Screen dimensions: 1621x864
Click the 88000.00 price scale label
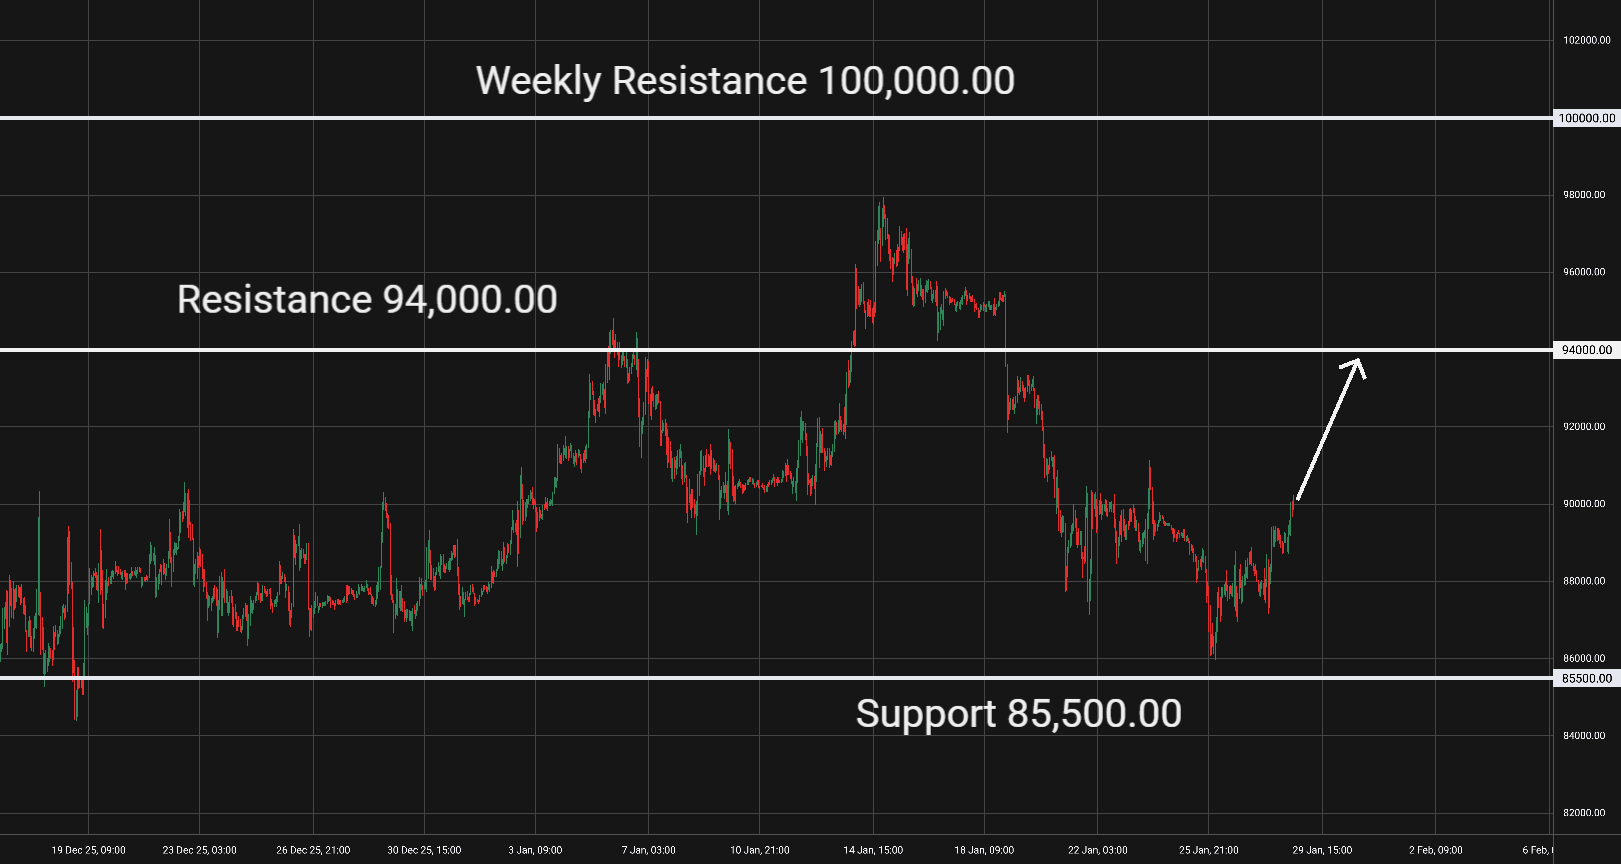1587,581
